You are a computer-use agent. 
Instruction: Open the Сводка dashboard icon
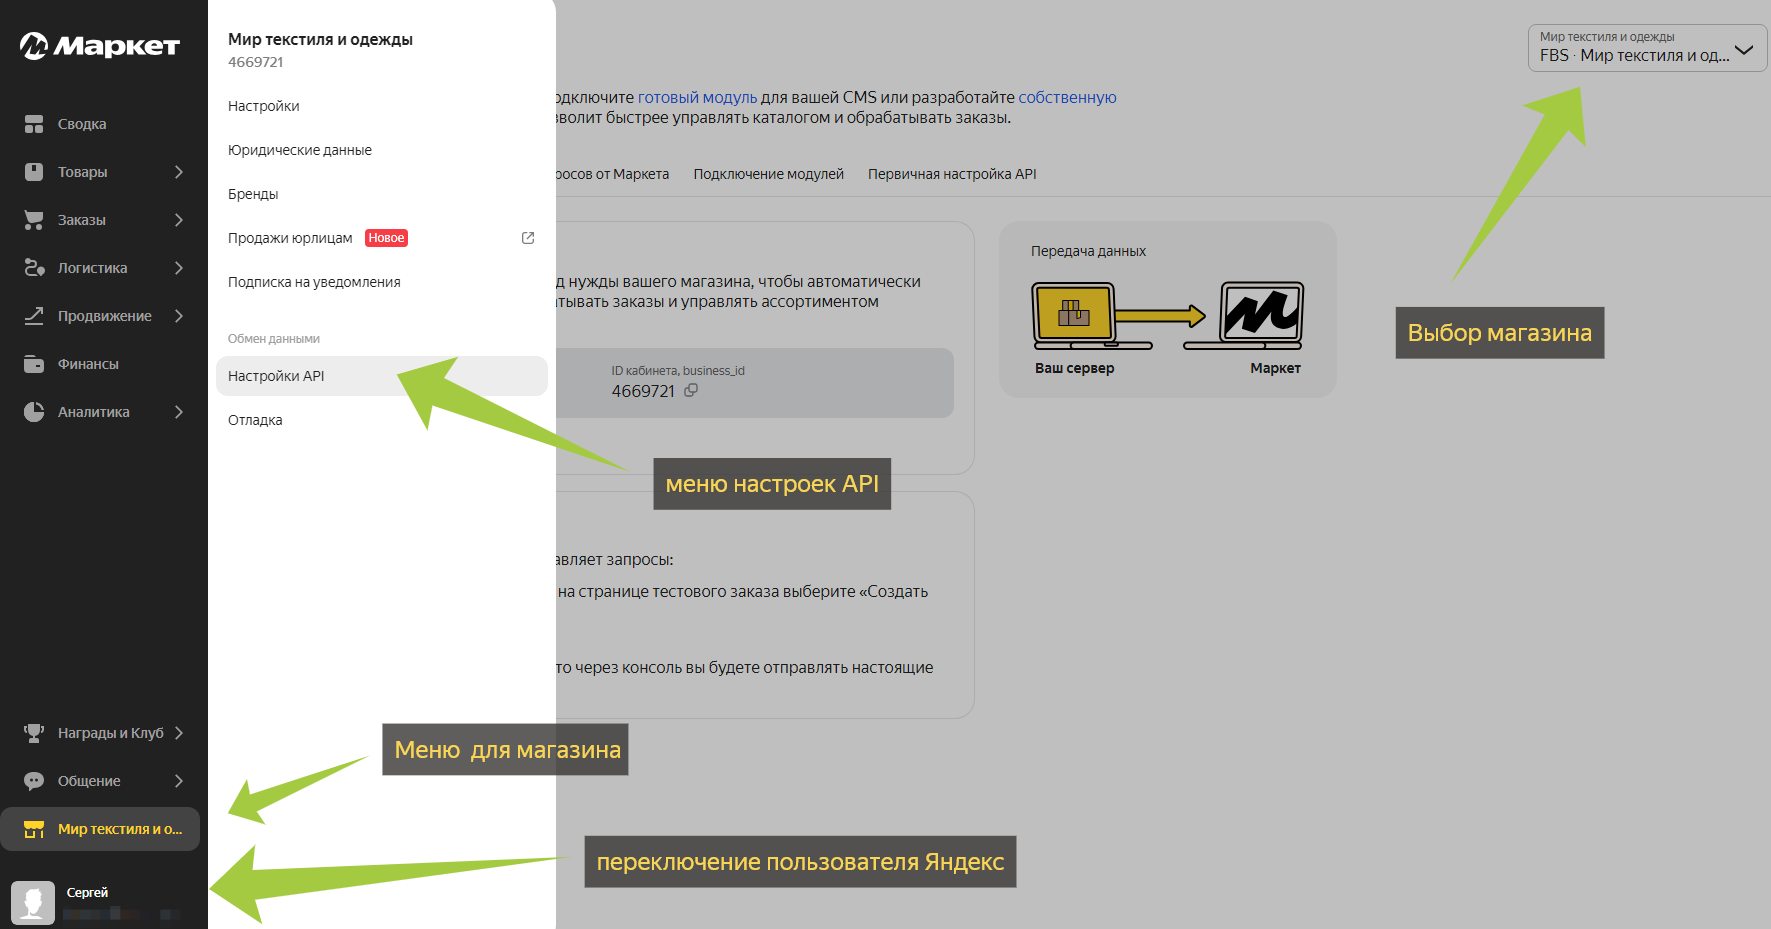pyautogui.click(x=34, y=124)
